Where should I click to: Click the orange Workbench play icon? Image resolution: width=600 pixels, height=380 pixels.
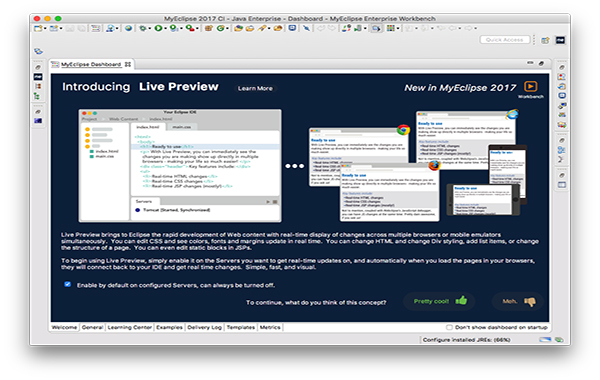[x=530, y=86]
